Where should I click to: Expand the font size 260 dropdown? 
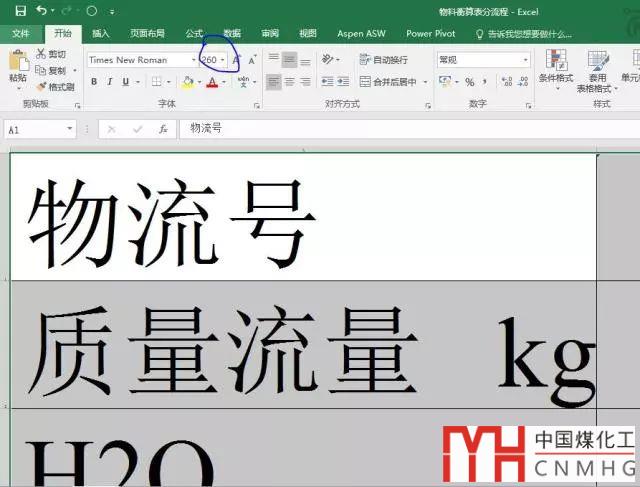(x=223, y=60)
